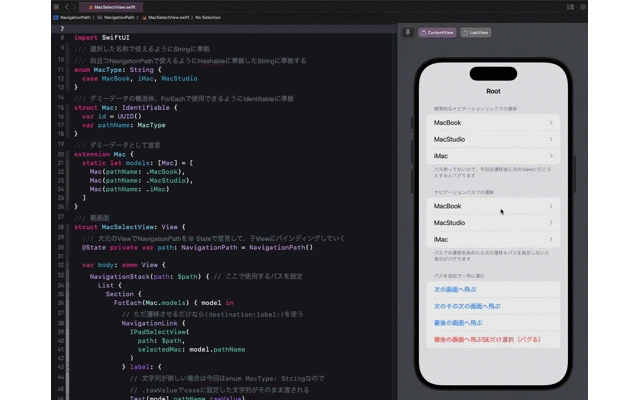Screen dimensions: 640x400
Task: Tap MacStudio row in first section
Action: click(493, 139)
